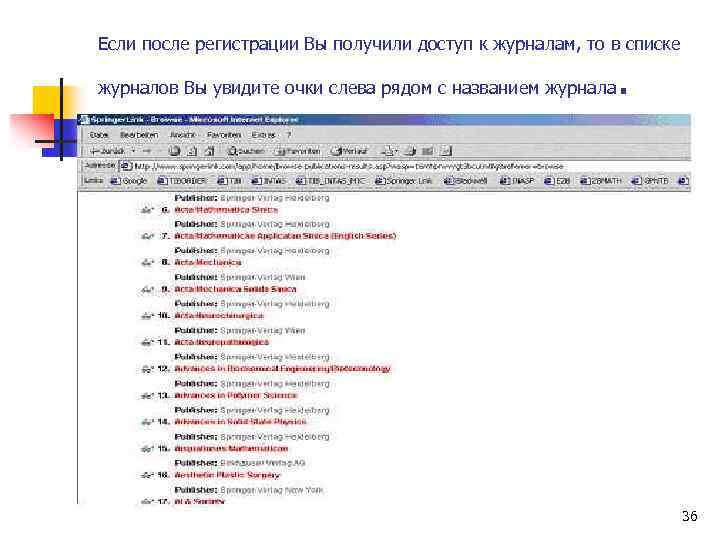Expand the Zurück history dropdown arrow
This screenshot has width=720, height=540.
click(x=133, y=151)
